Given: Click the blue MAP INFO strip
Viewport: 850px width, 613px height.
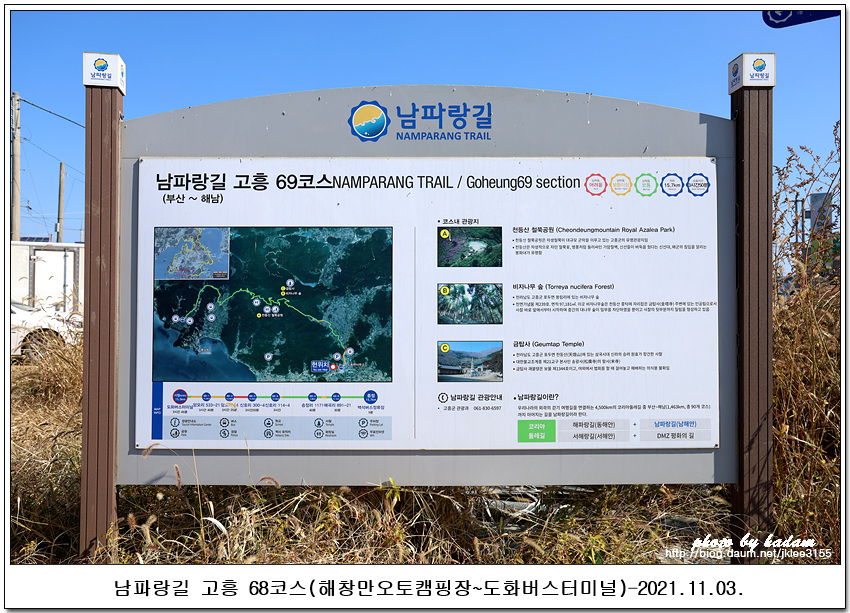Looking at the screenshot, I should coord(157,410).
